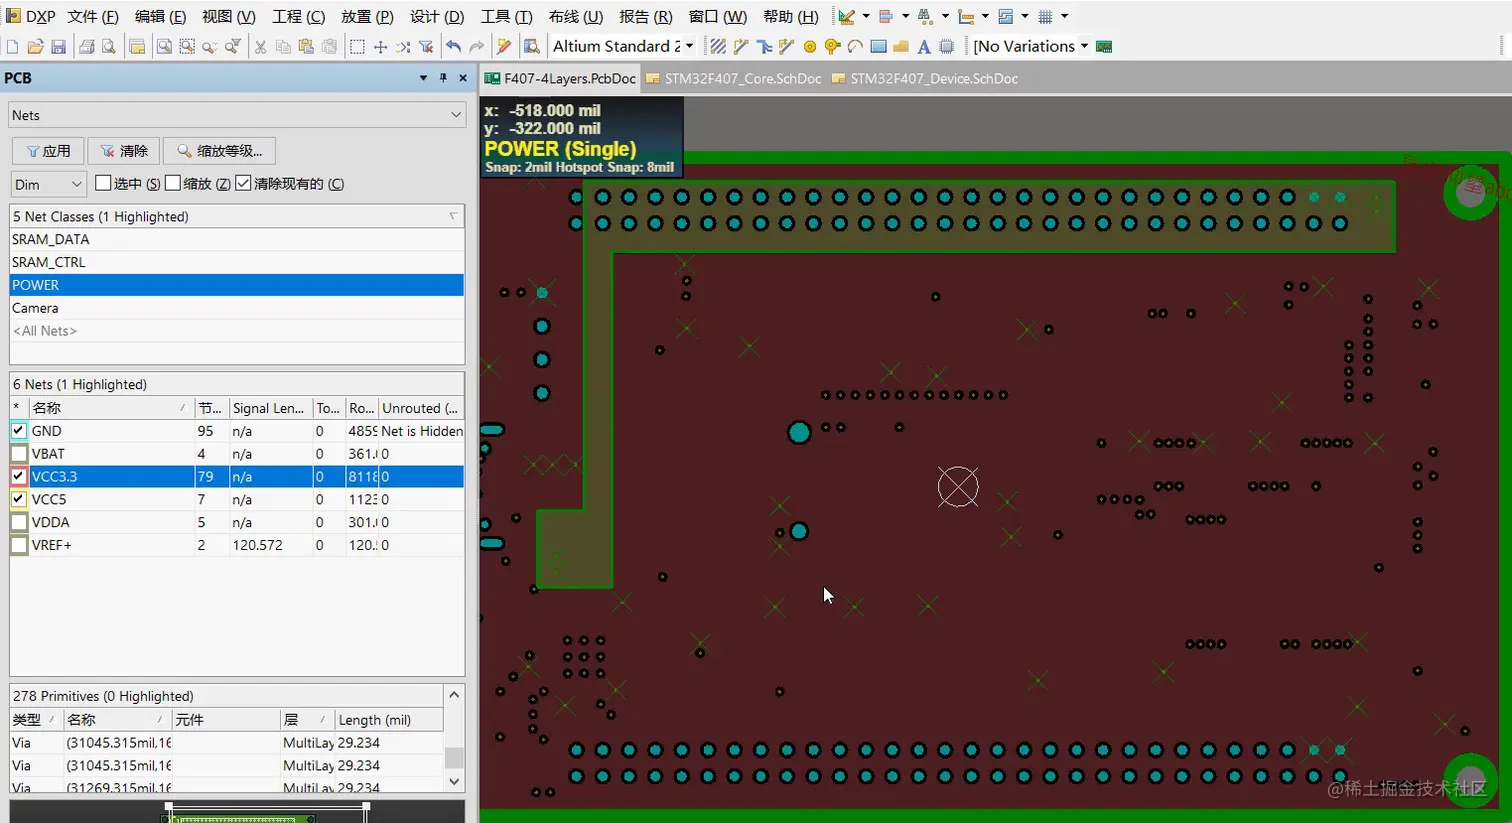Select the Place Fill rectangle tool
The width and height of the screenshot is (1512, 823).
(878, 47)
